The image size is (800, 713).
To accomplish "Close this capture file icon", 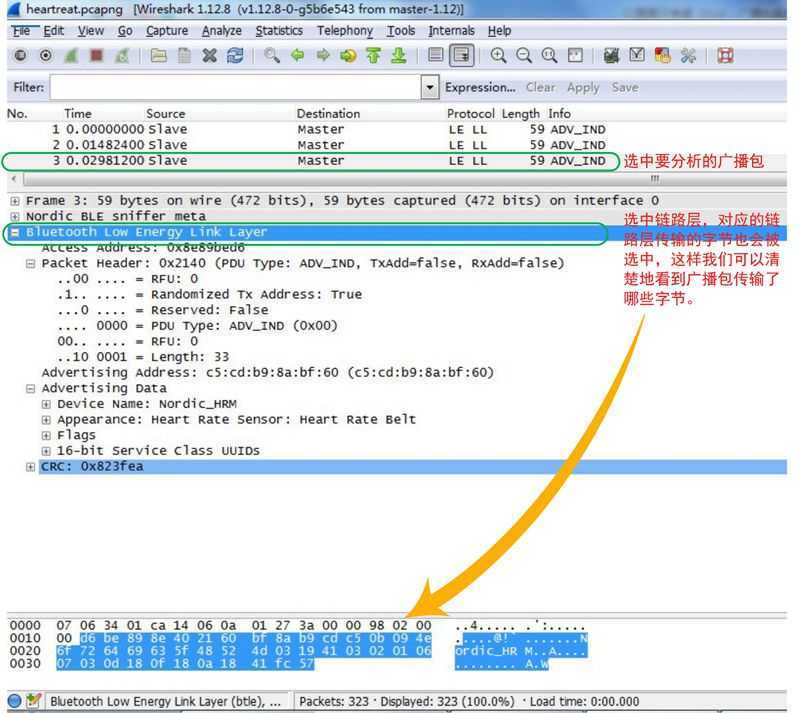I will pyautogui.click(x=210, y=55).
